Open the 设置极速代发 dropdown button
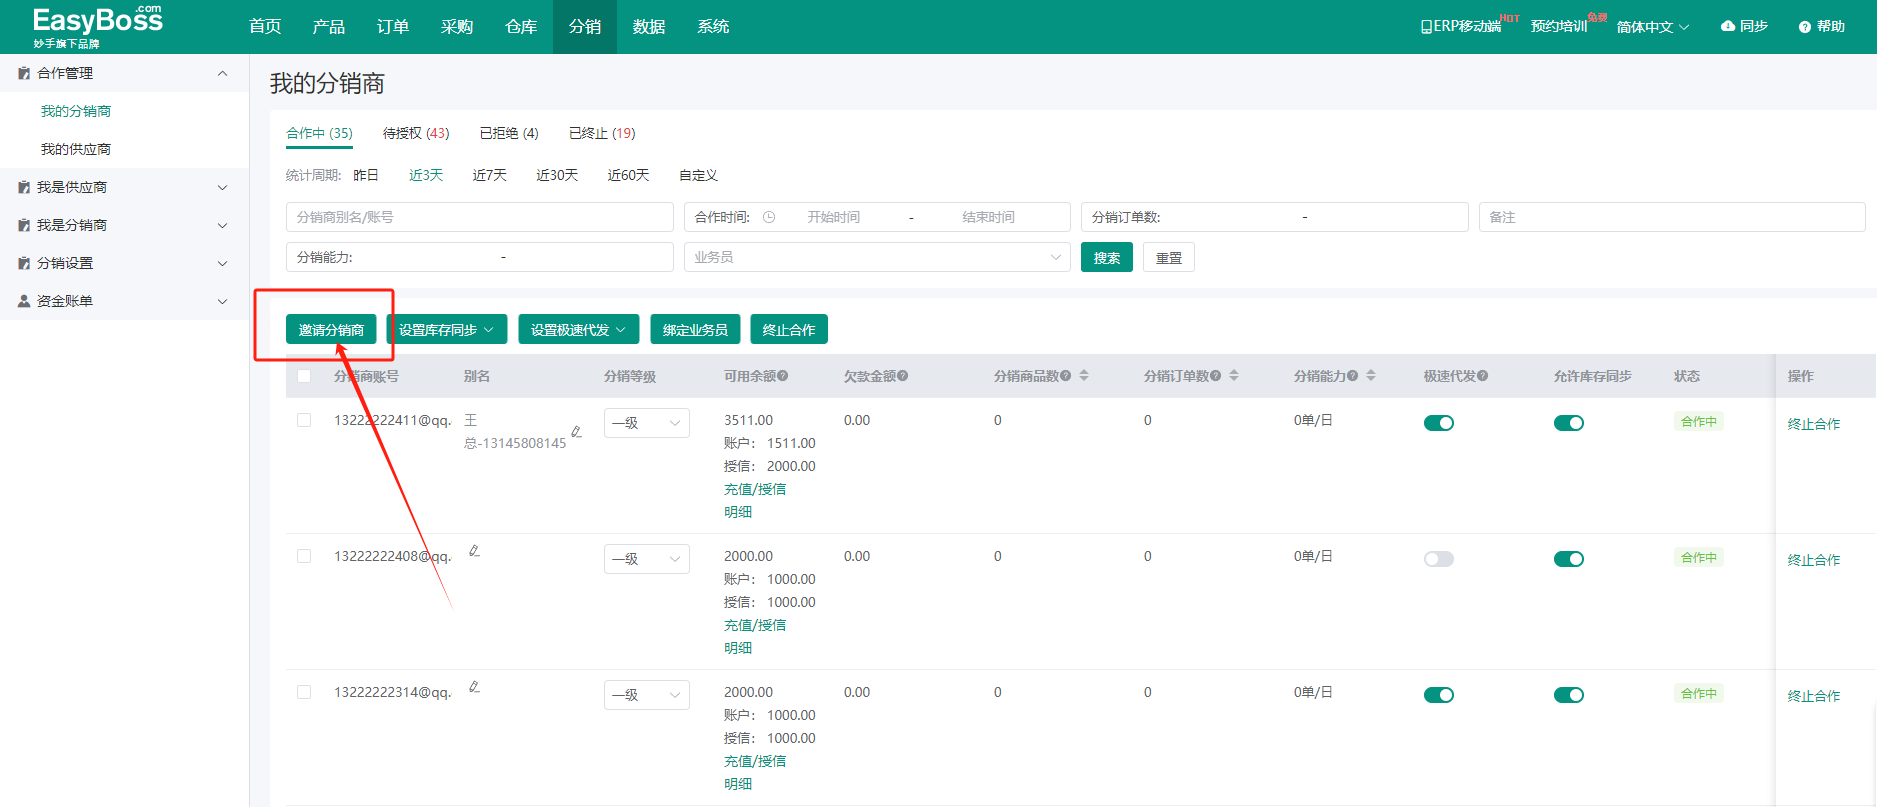The image size is (1877, 807). click(579, 330)
